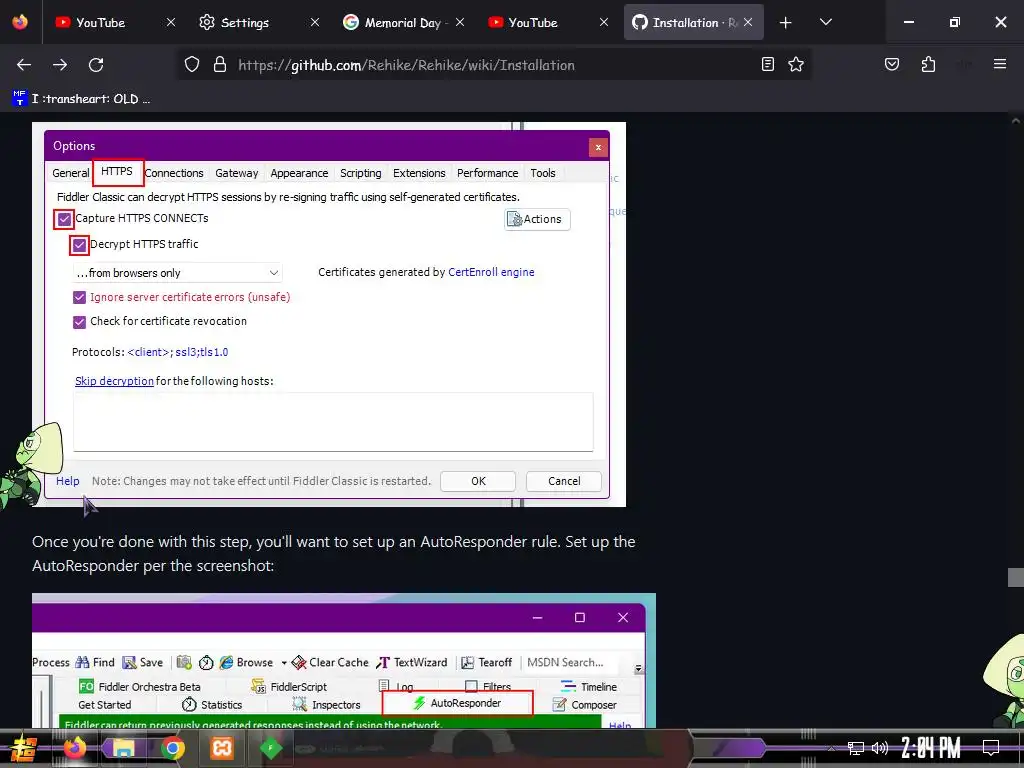Select the Connections tab in Options

click(x=174, y=173)
